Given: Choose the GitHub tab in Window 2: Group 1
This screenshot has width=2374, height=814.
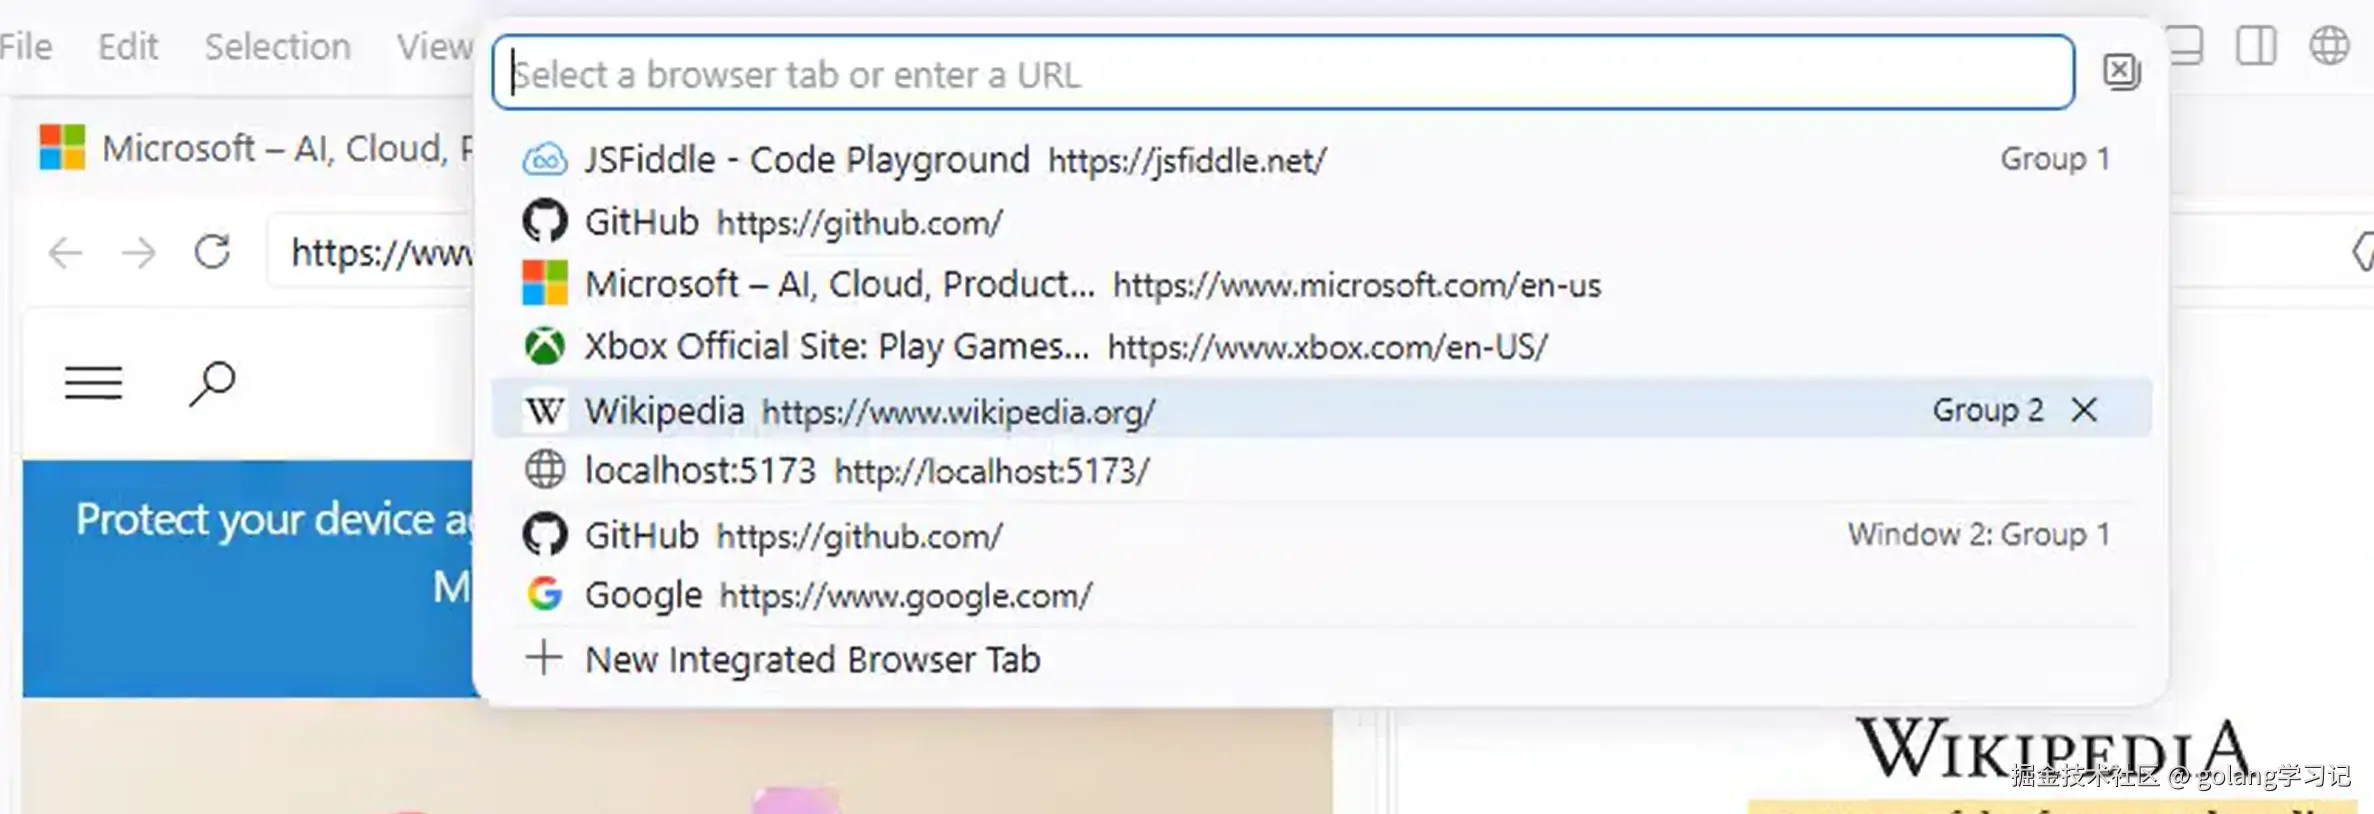Looking at the screenshot, I should 1321,535.
